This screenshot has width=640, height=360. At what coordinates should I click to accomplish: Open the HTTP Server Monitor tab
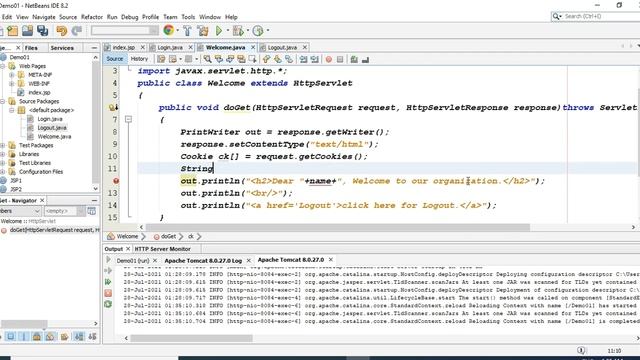tap(162, 249)
